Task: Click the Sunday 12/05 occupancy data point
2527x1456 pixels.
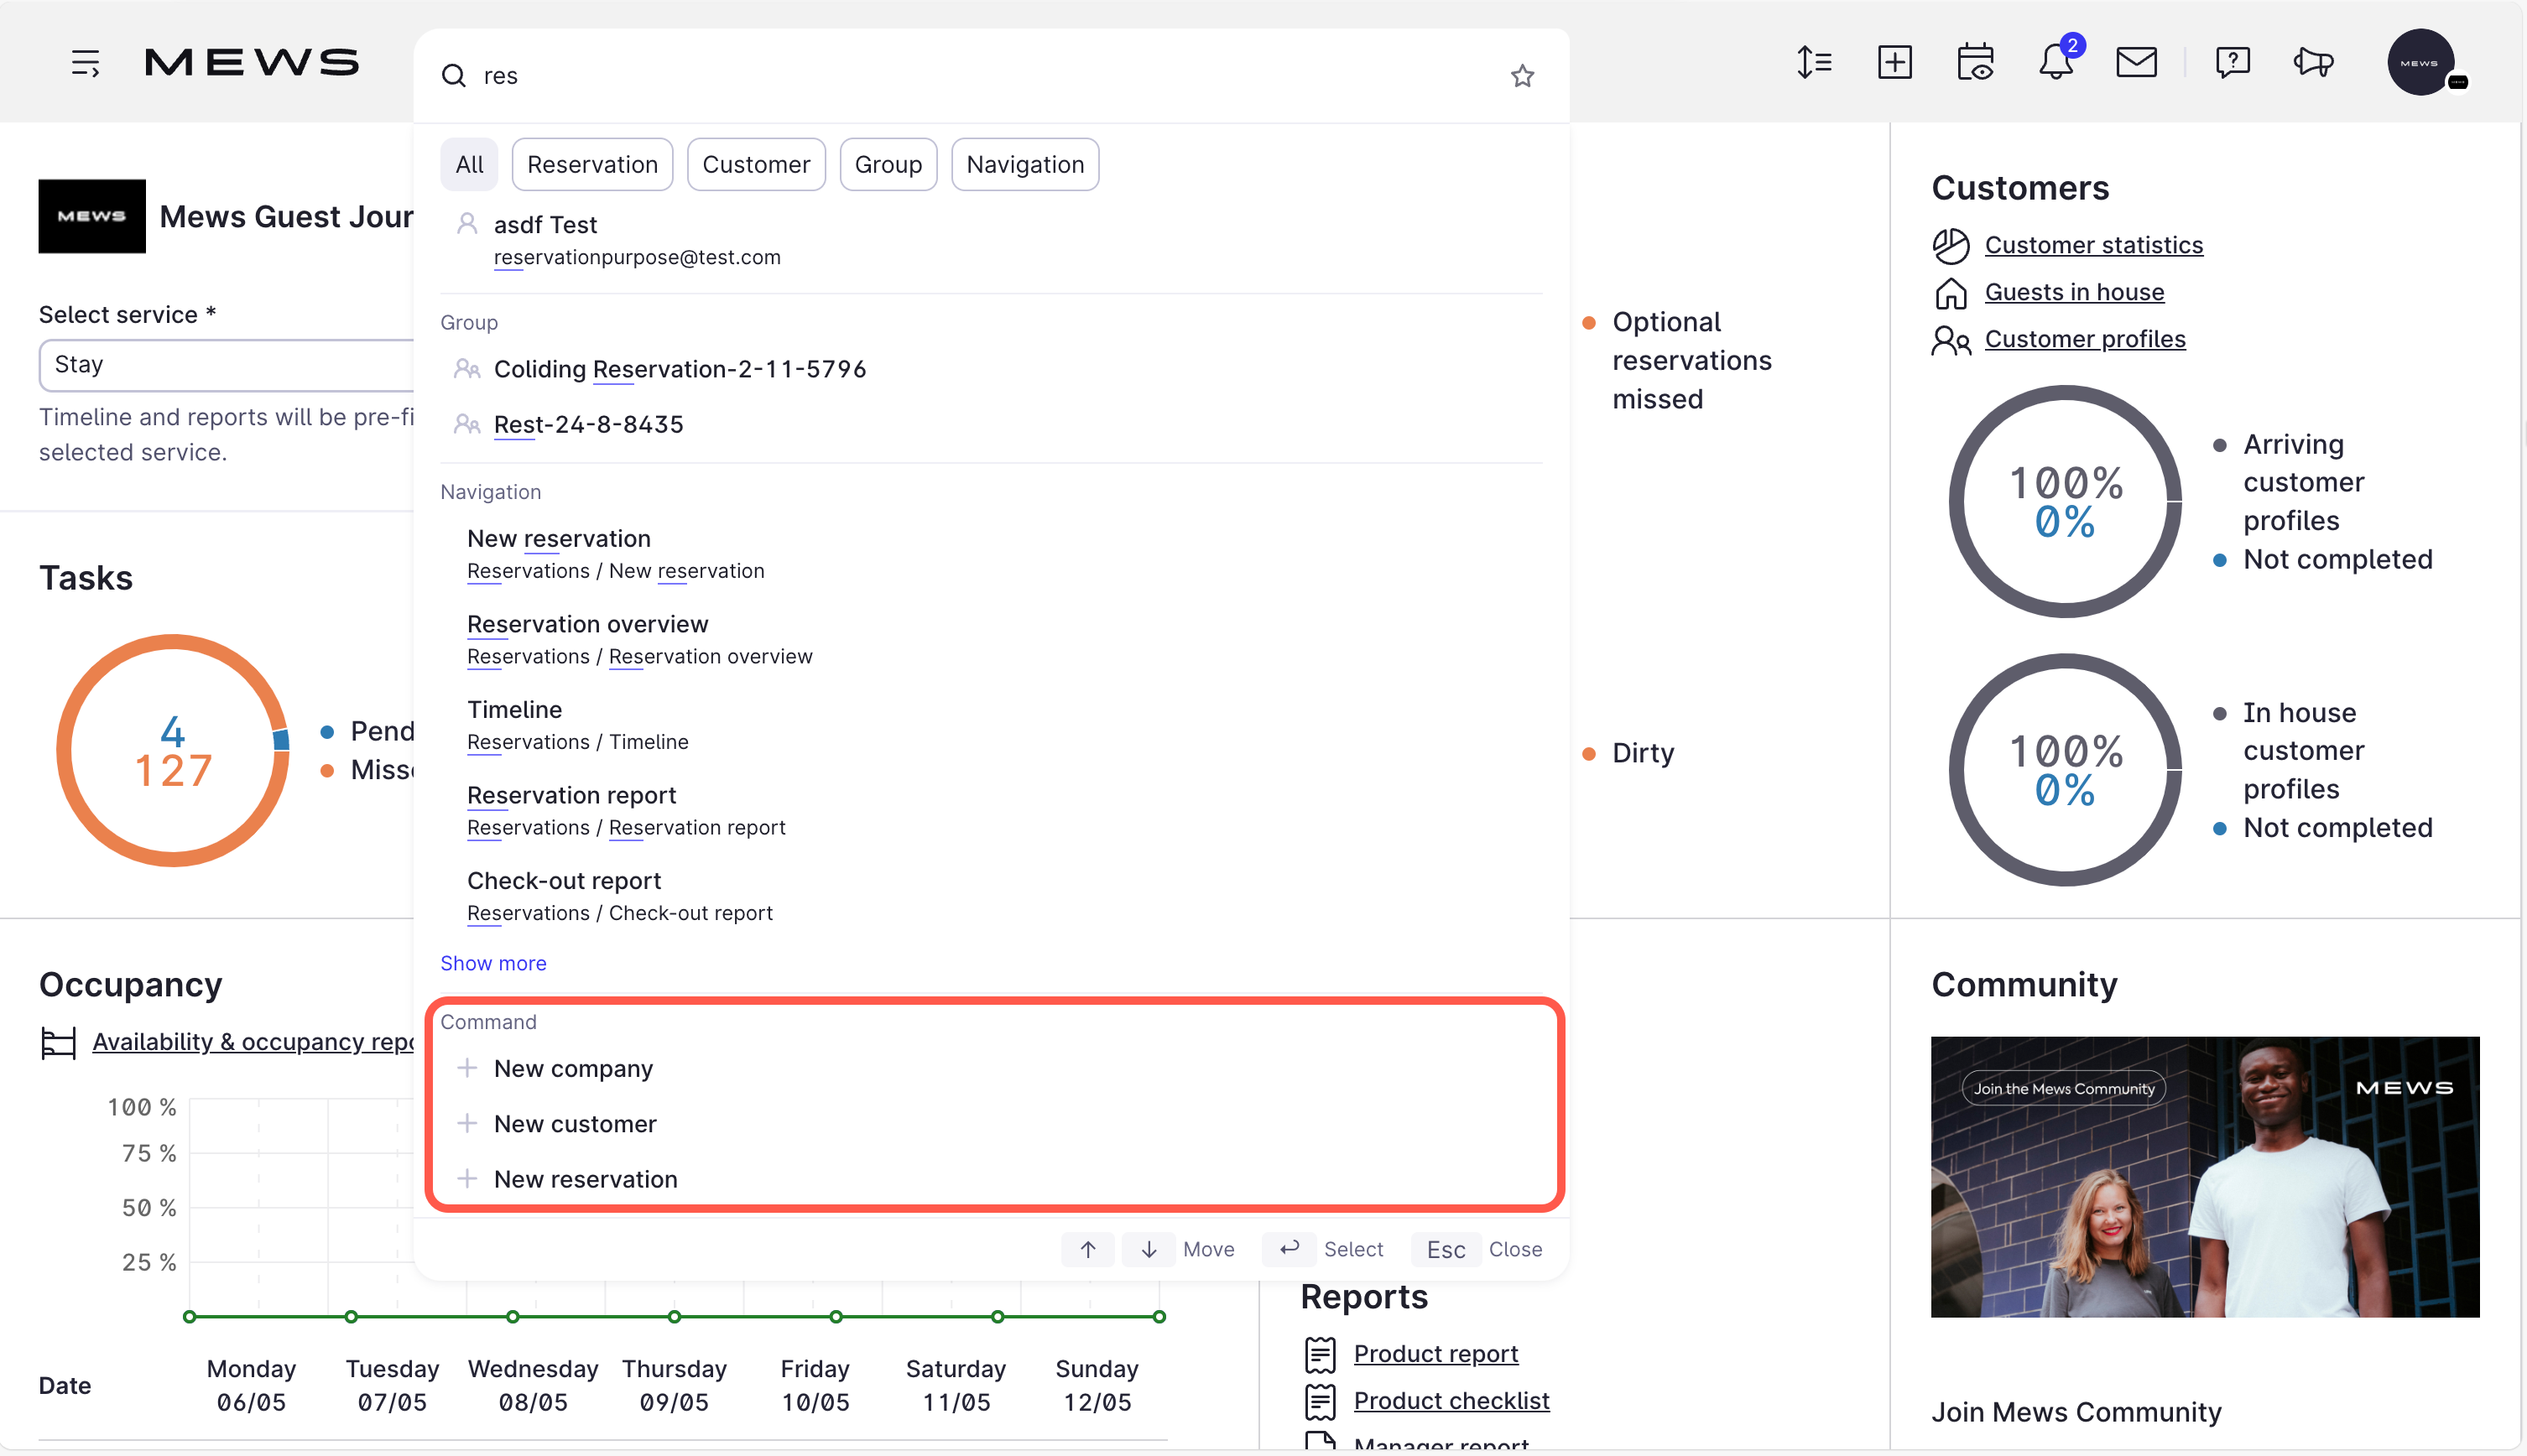Action: pos(1159,1318)
